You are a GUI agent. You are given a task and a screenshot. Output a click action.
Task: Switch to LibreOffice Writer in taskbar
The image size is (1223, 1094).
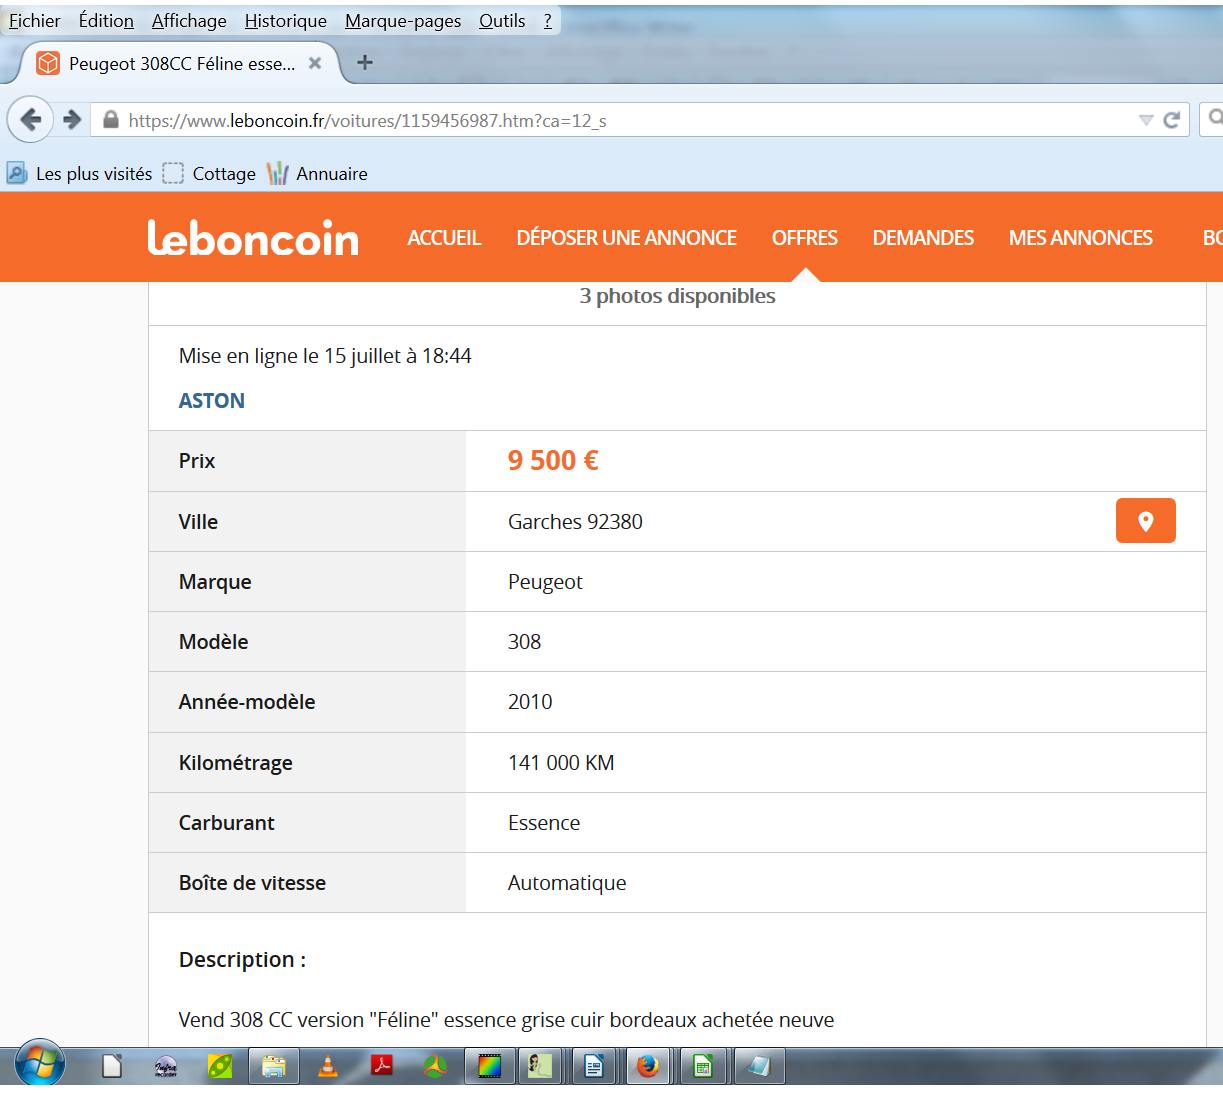594,1067
